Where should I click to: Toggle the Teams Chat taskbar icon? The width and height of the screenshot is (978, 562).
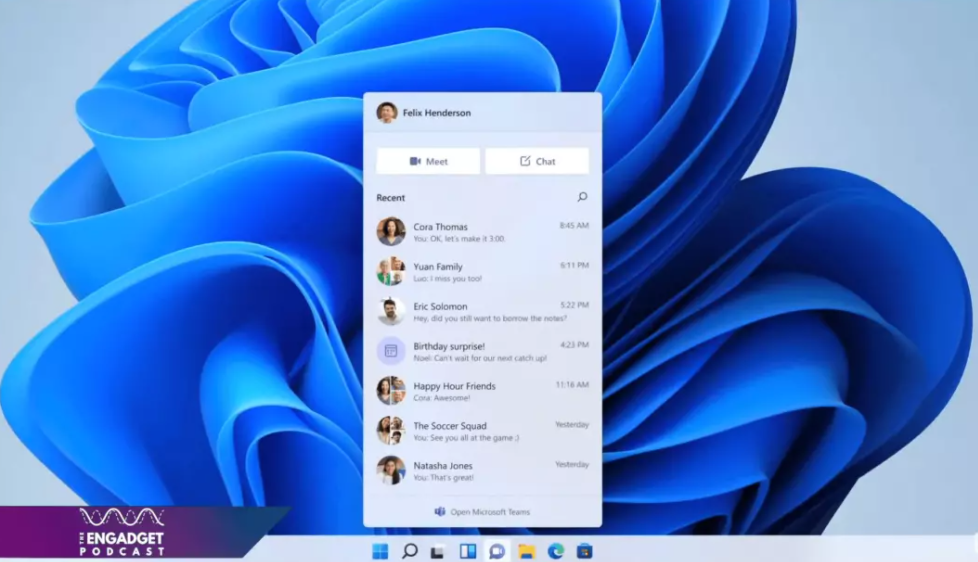(x=496, y=551)
